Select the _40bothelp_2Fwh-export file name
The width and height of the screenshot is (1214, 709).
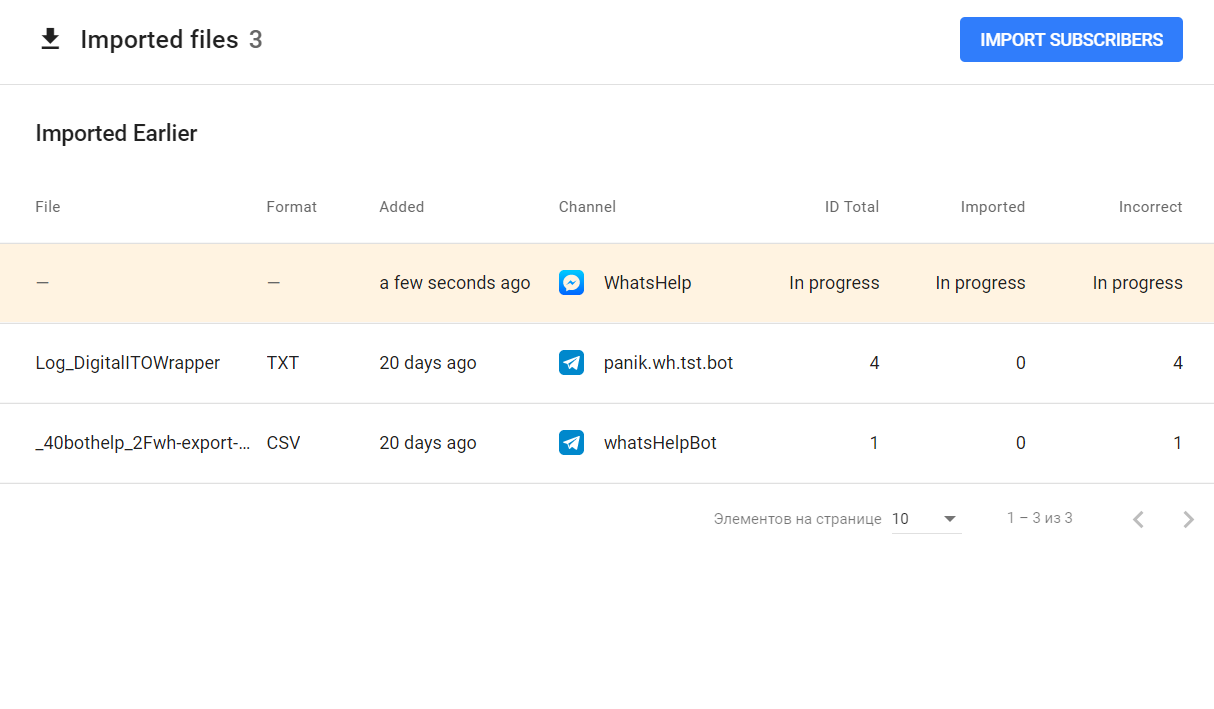(x=143, y=443)
